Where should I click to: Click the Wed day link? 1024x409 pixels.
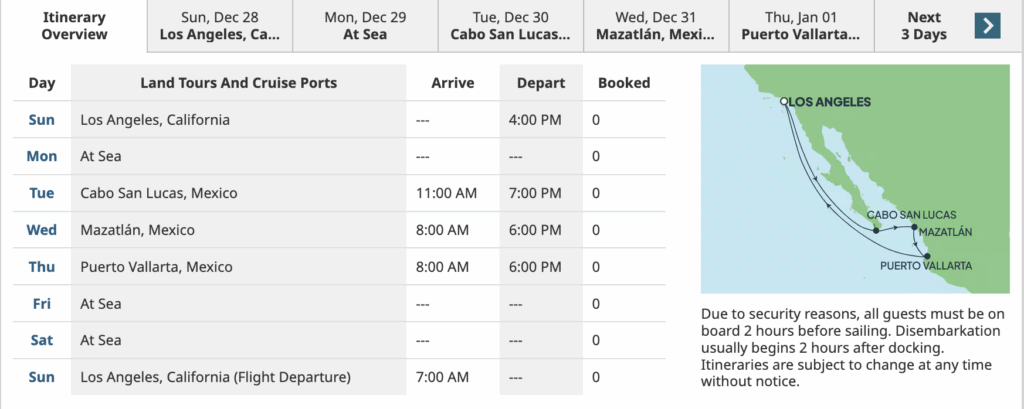point(42,230)
